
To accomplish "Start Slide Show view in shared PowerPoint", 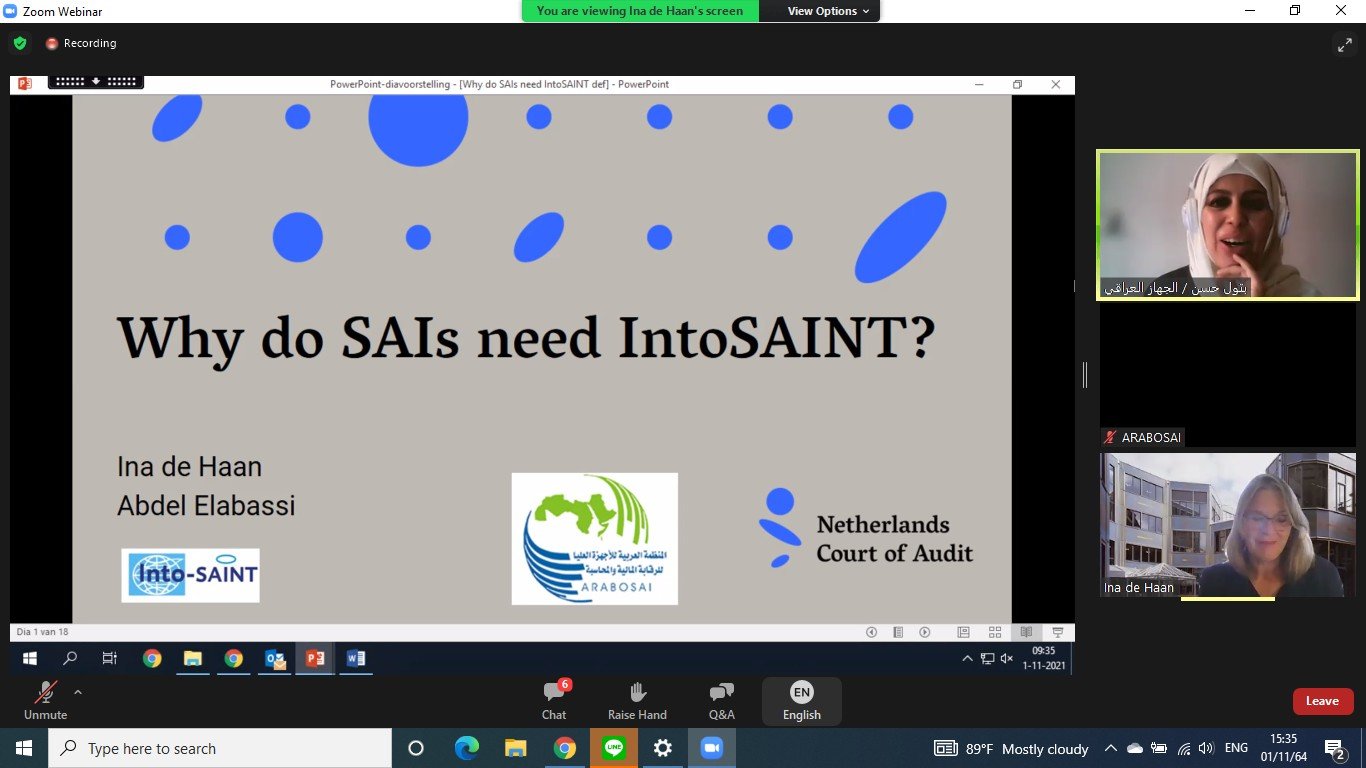I will point(1057,632).
